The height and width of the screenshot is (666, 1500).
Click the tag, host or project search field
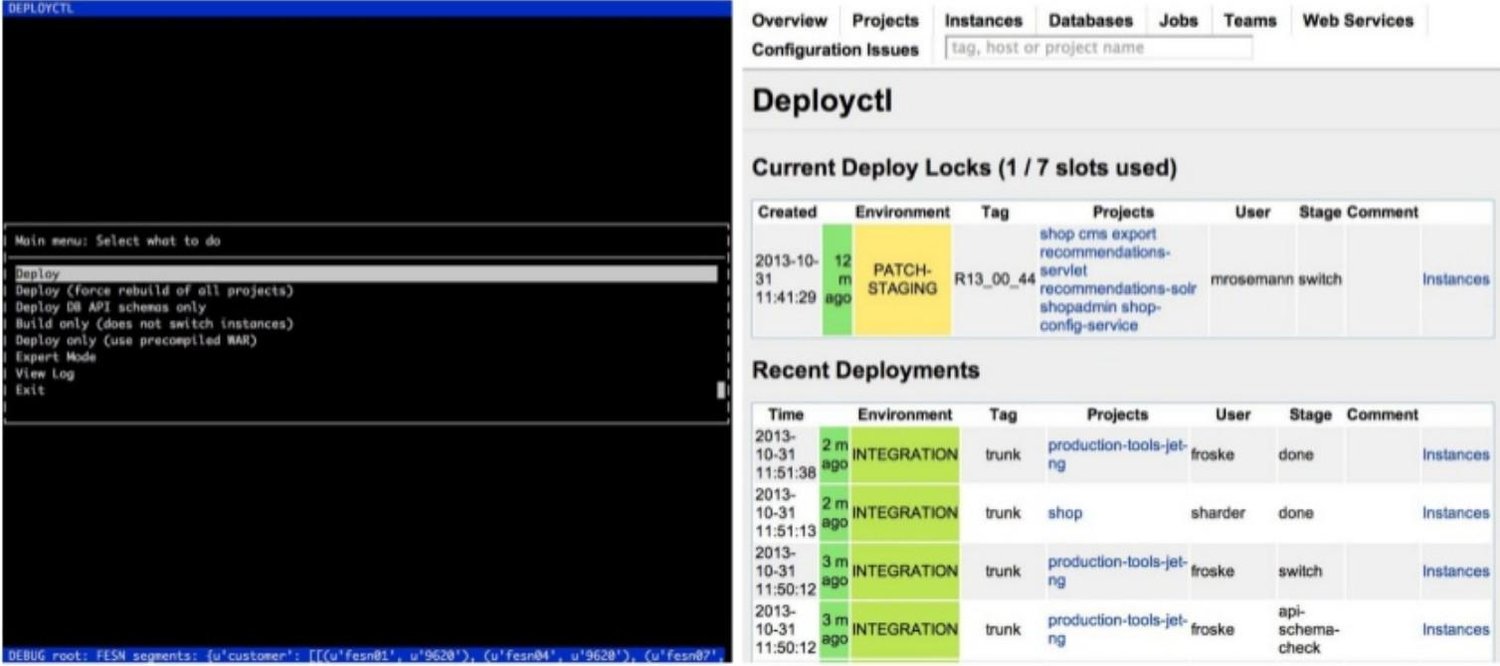click(x=1098, y=48)
